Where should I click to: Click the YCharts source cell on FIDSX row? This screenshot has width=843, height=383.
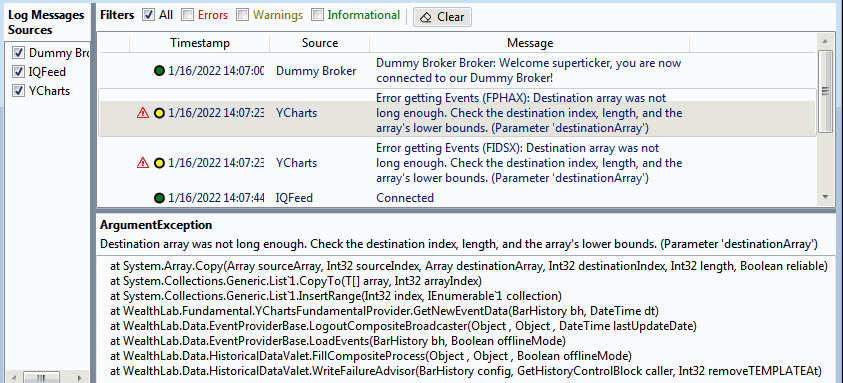[x=296, y=162]
